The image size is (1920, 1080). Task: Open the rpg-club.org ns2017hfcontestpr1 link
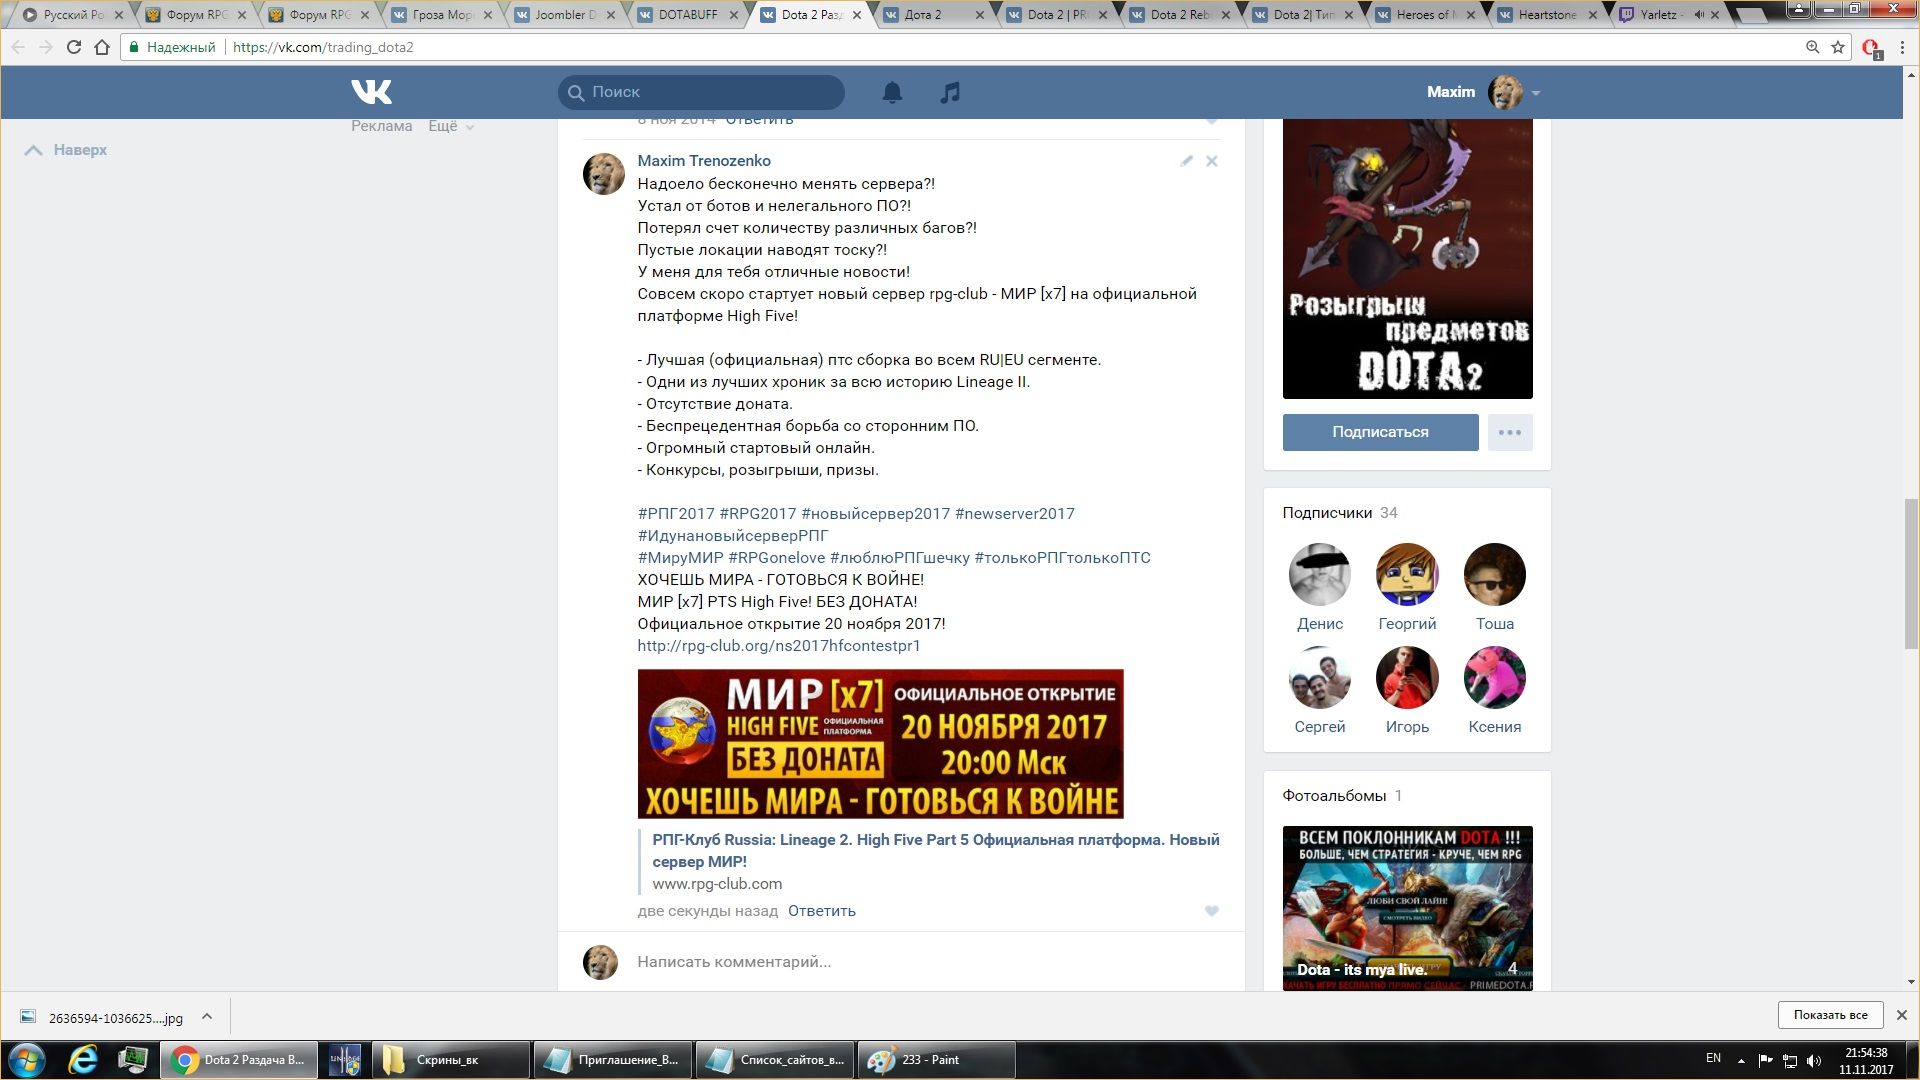click(779, 646)
